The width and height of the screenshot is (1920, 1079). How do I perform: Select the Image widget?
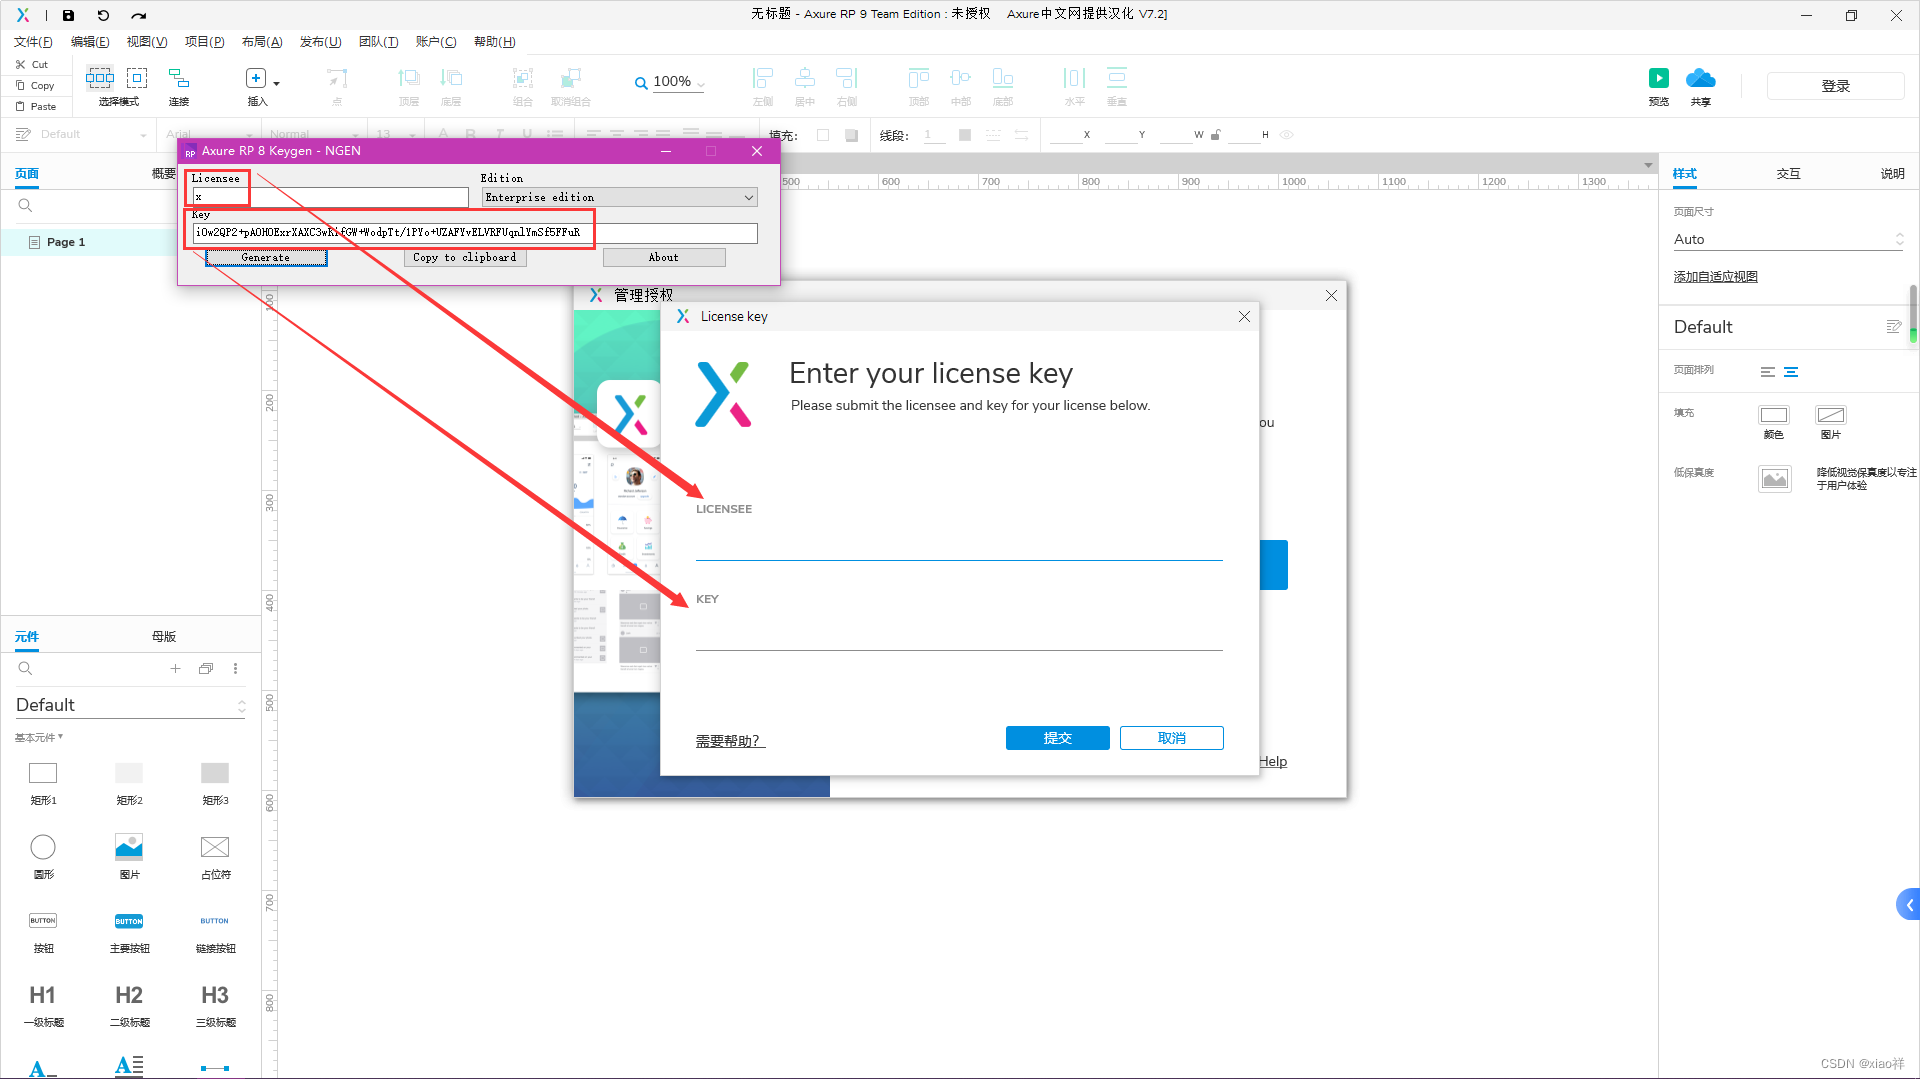129,847
